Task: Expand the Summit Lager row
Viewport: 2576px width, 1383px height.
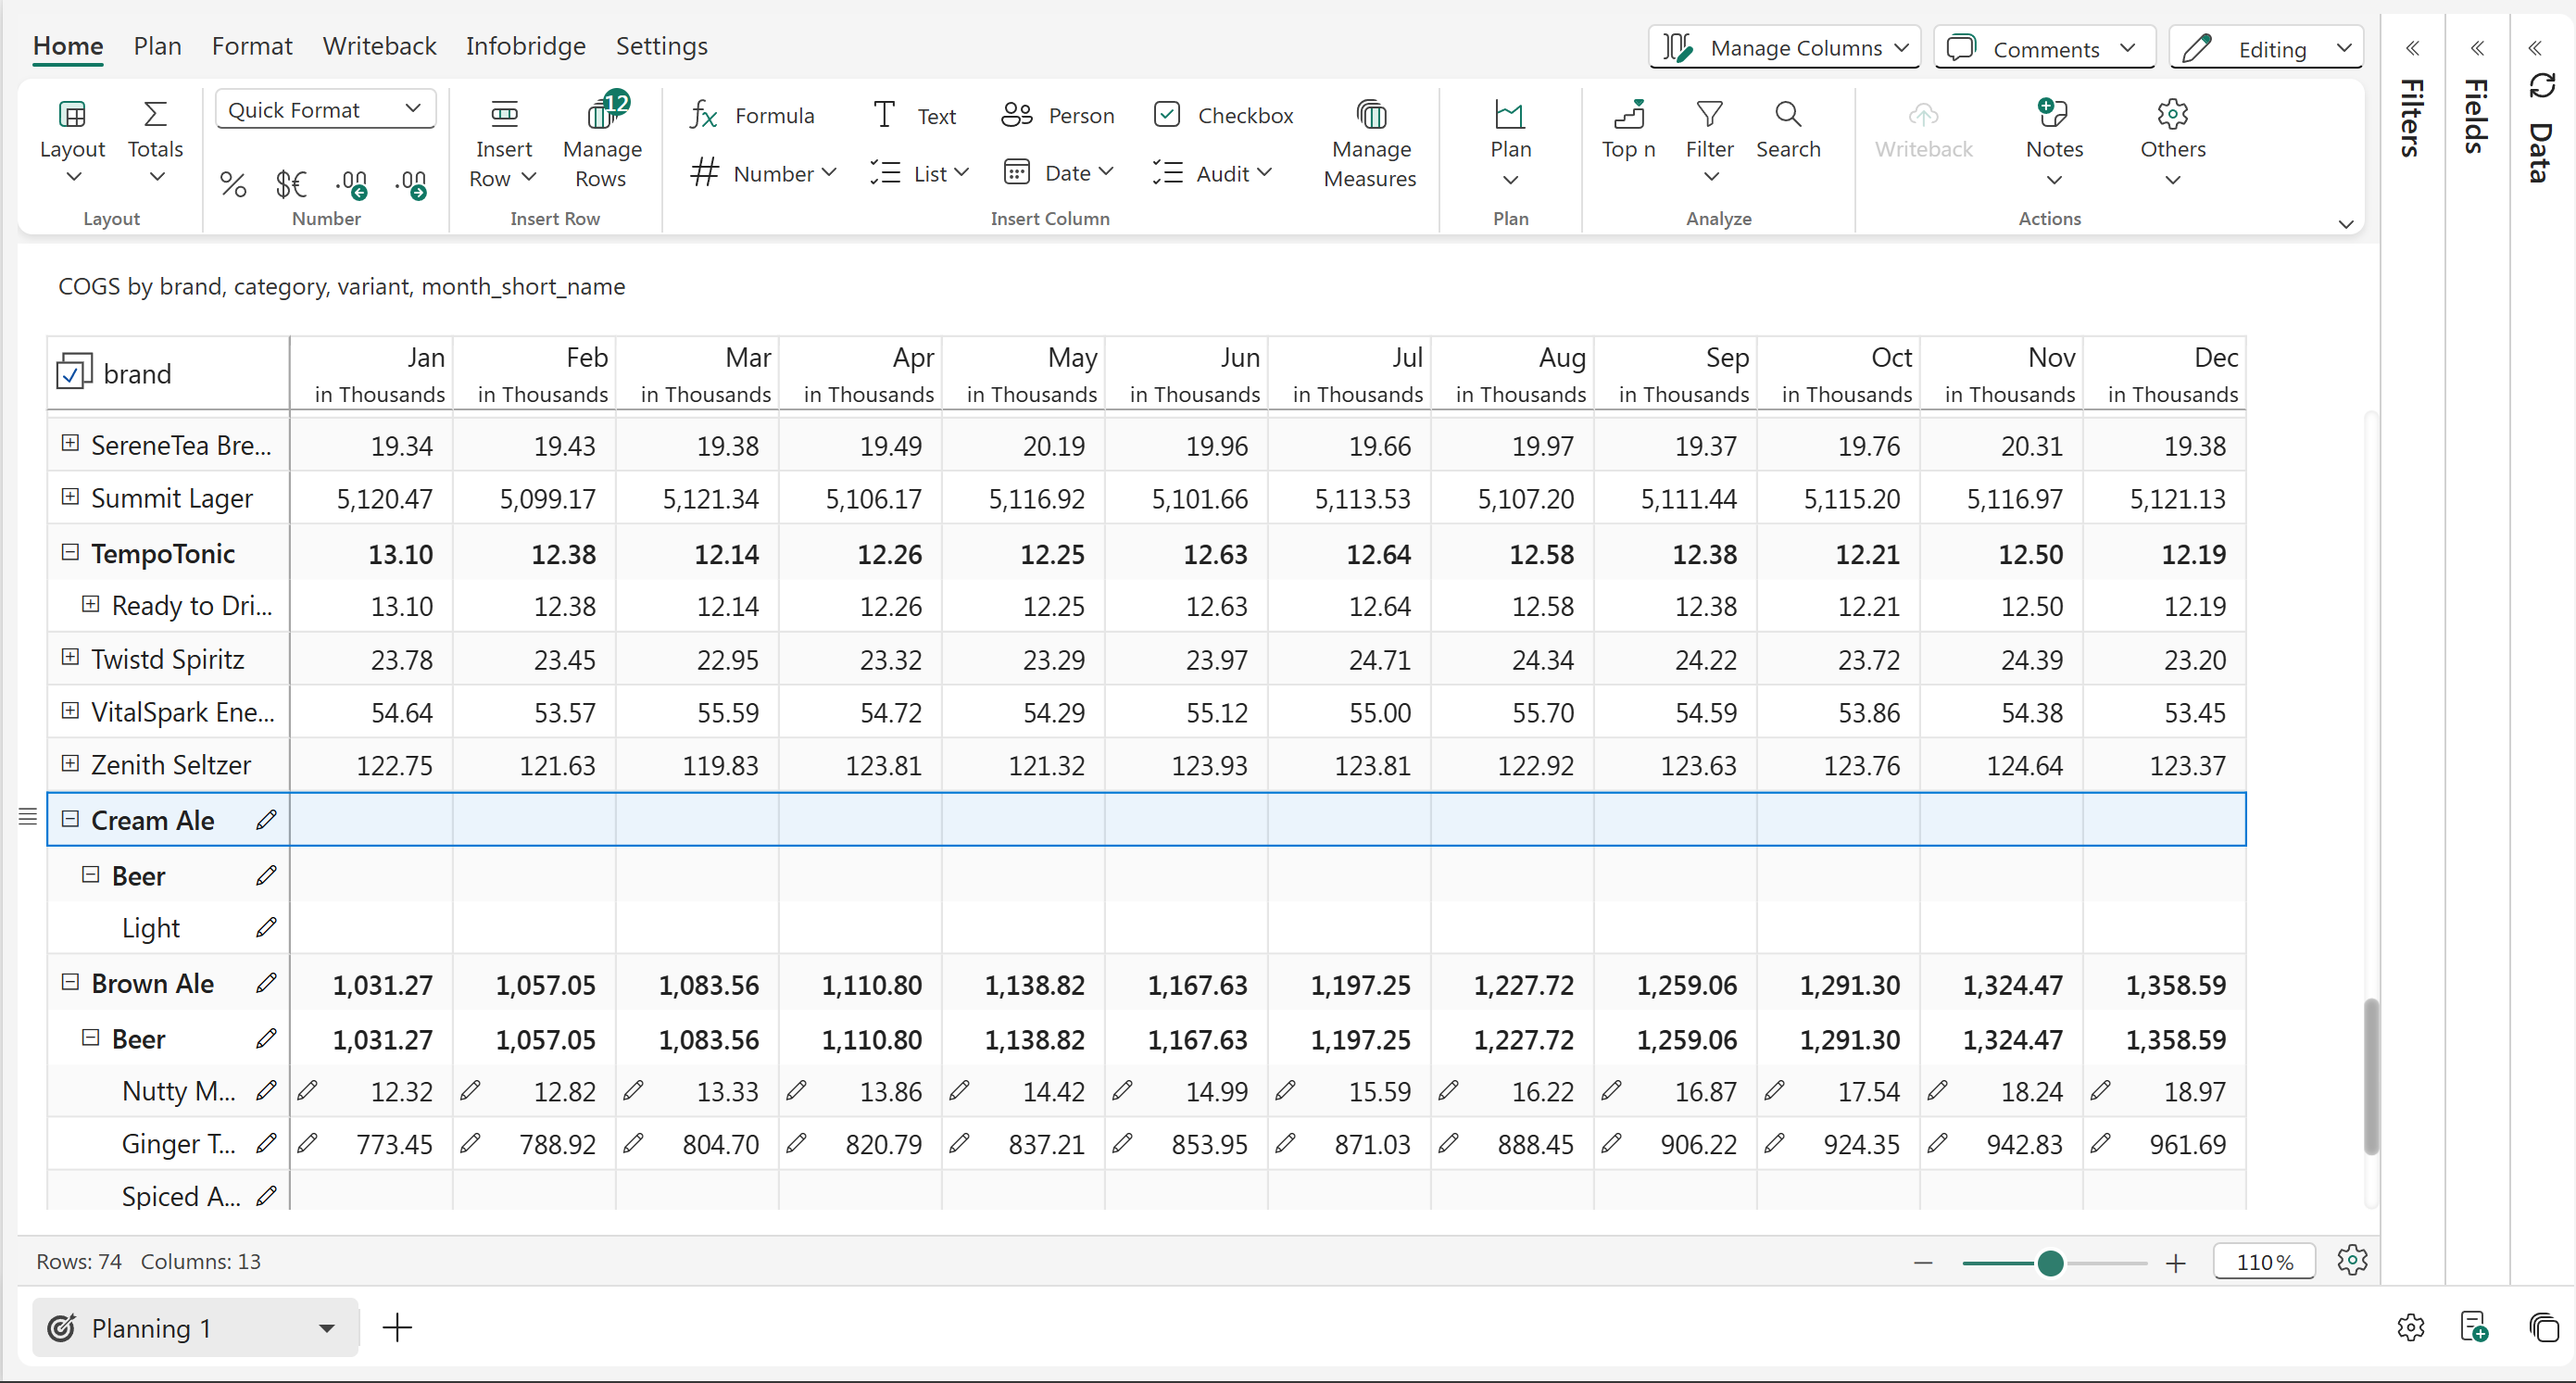Action: [x=70, y=497]
